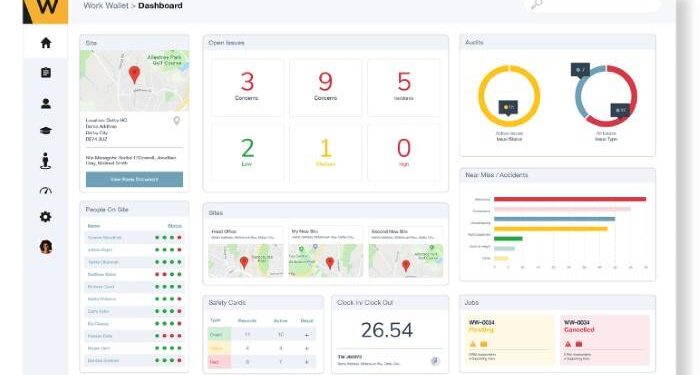Screen dimensions: 700x375
Task: Click the Name column header in People On Site
Action: (x=94, y=226)
